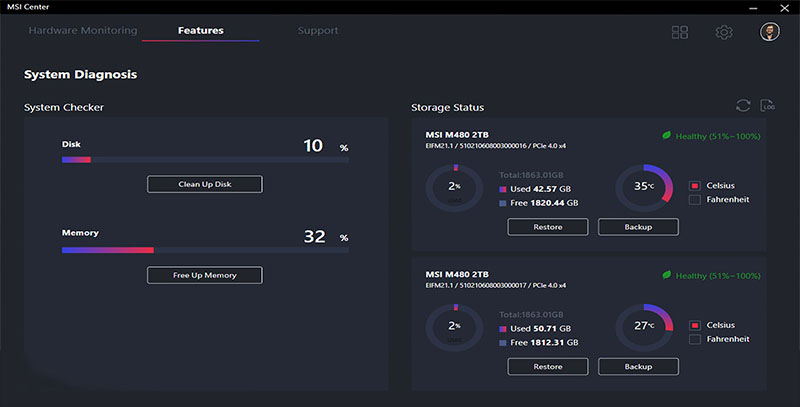Screen dimensions: 800x407
Task: Open the storage LOG file icon
Action: click(767, 106)
